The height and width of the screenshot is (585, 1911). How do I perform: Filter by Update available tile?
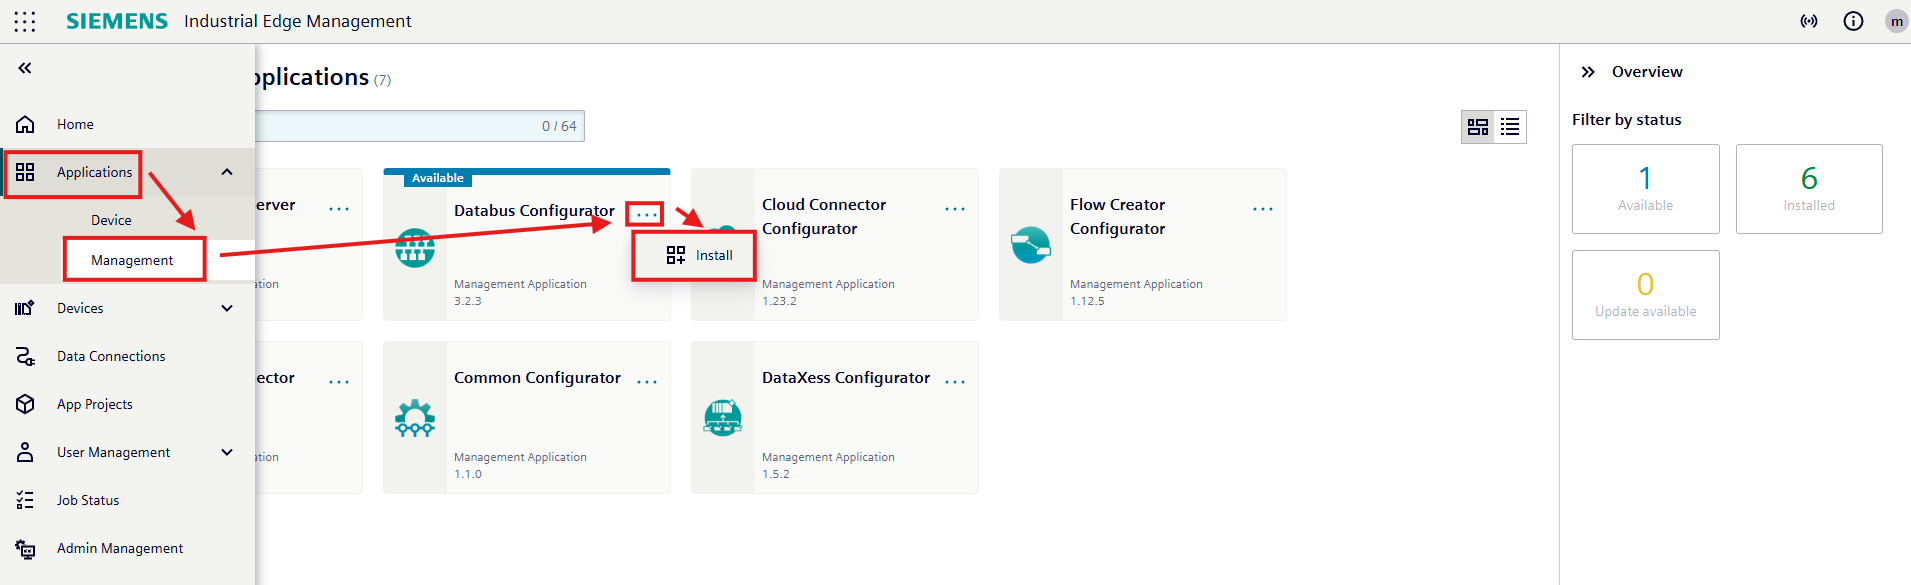(x=1645, y=295)
